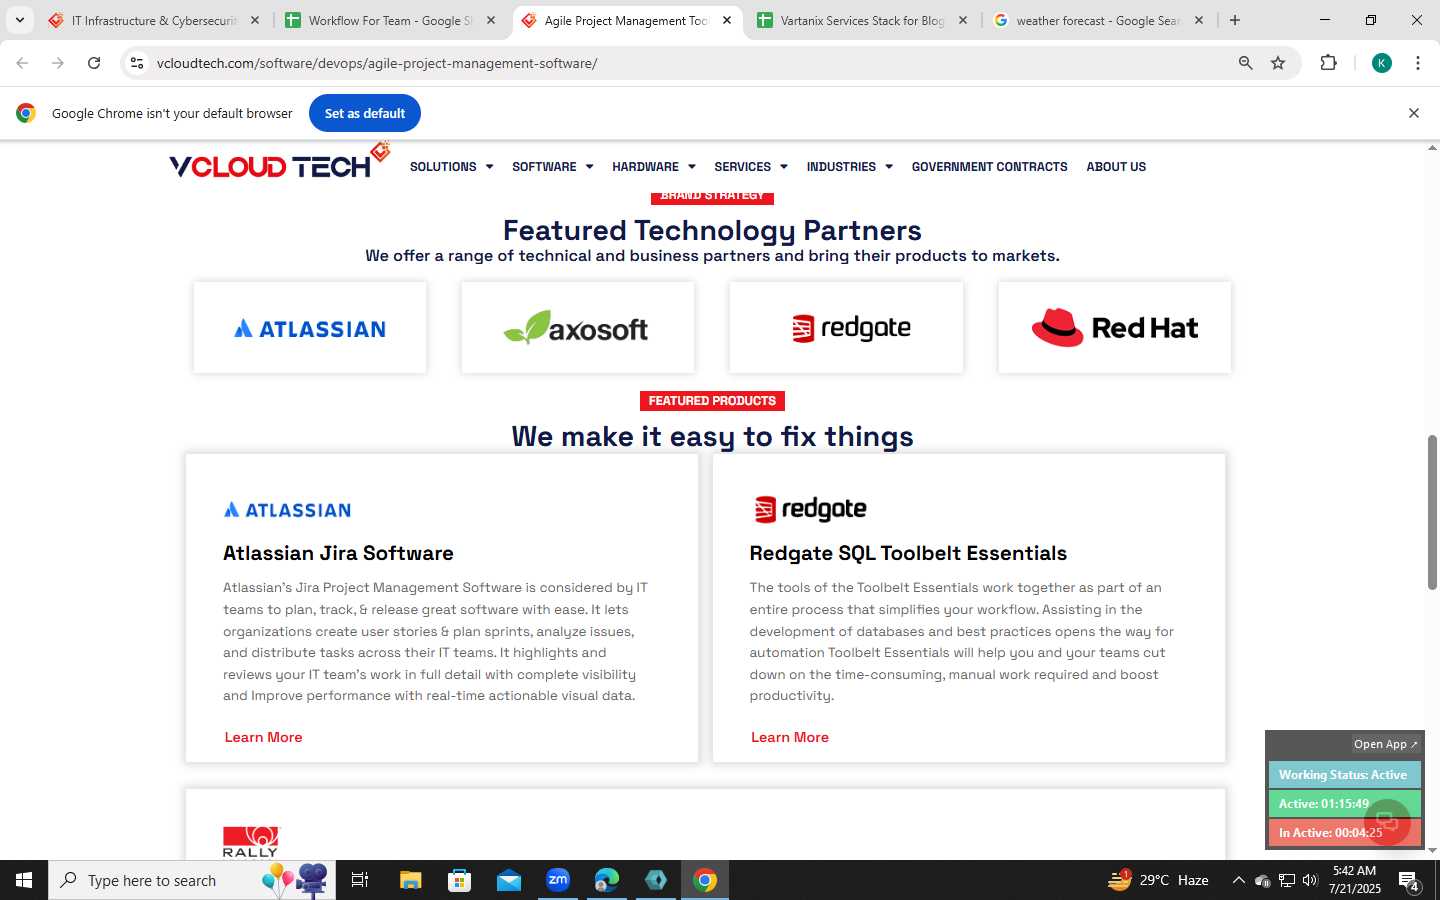Click Learn More under Redgate SQL Toolbelt
This screenshot has height=900, width=1440.
click(x=790, y=737)
